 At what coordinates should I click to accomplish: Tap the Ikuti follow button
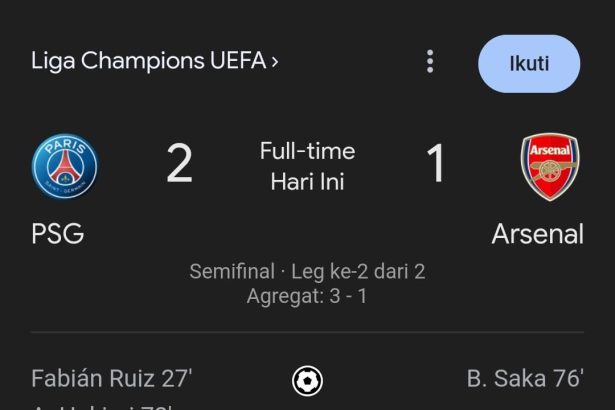pyautogui.click(x=529, y=64)
